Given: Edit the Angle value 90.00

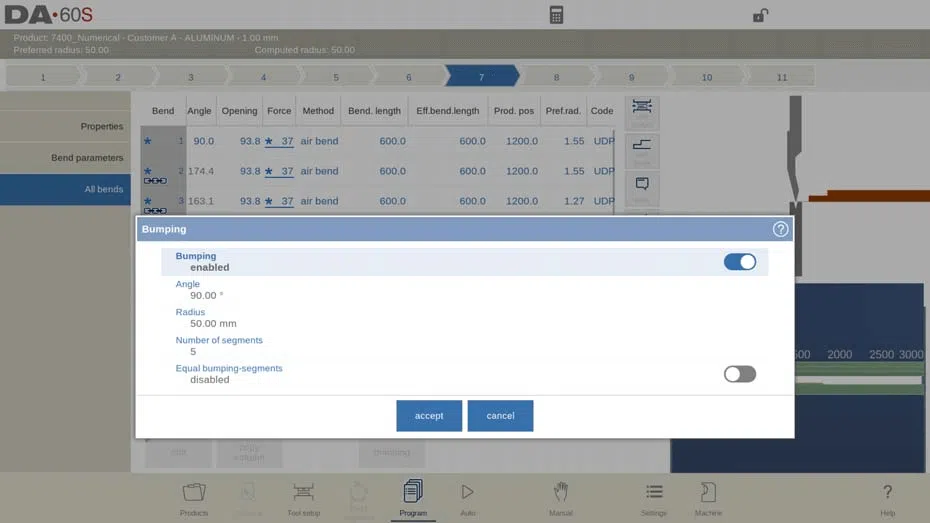Looking at the screenshot, I should tap(206, 295).
